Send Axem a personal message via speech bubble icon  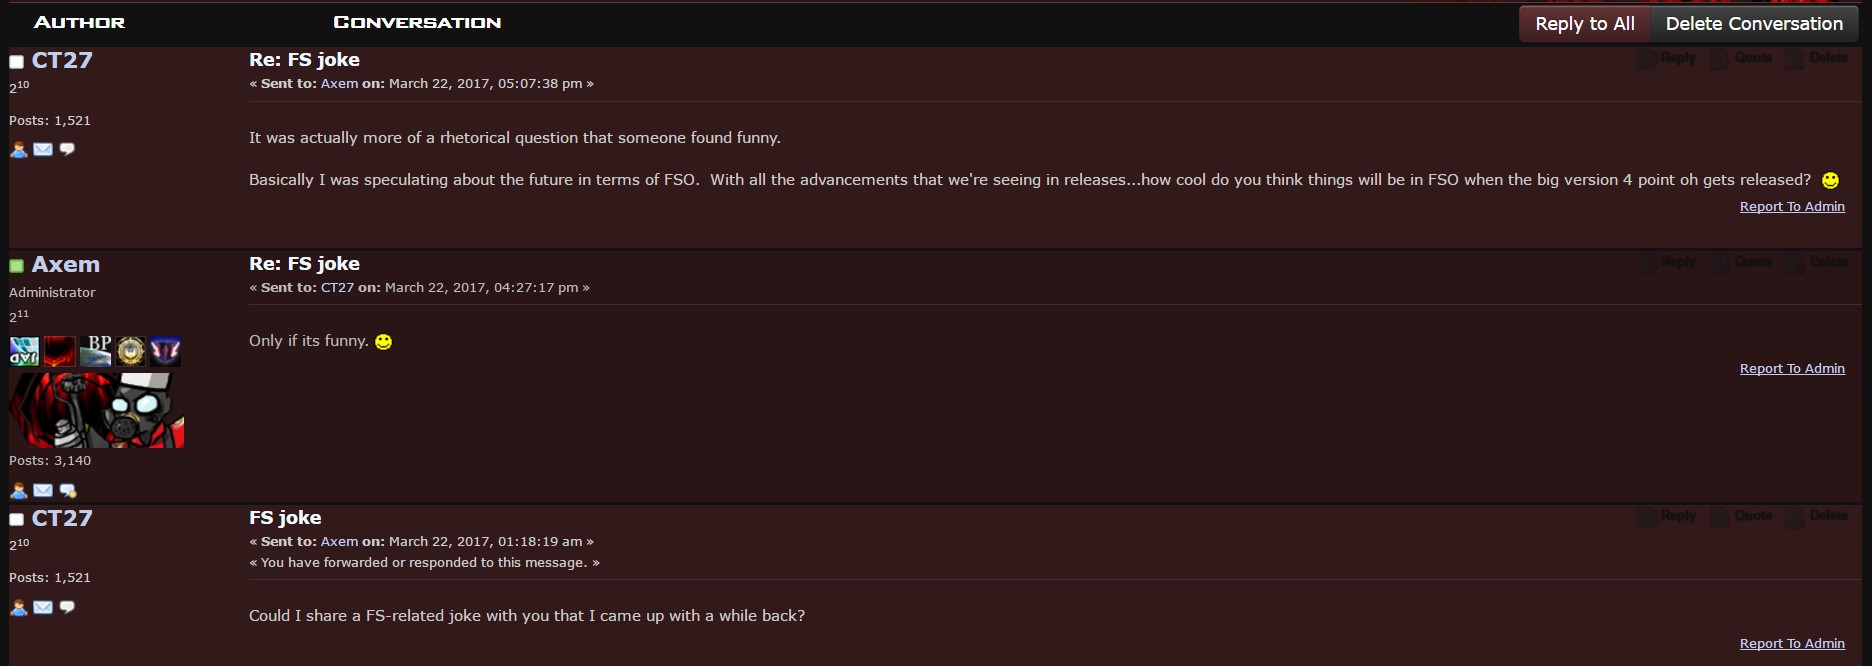[x=68, y=490]
